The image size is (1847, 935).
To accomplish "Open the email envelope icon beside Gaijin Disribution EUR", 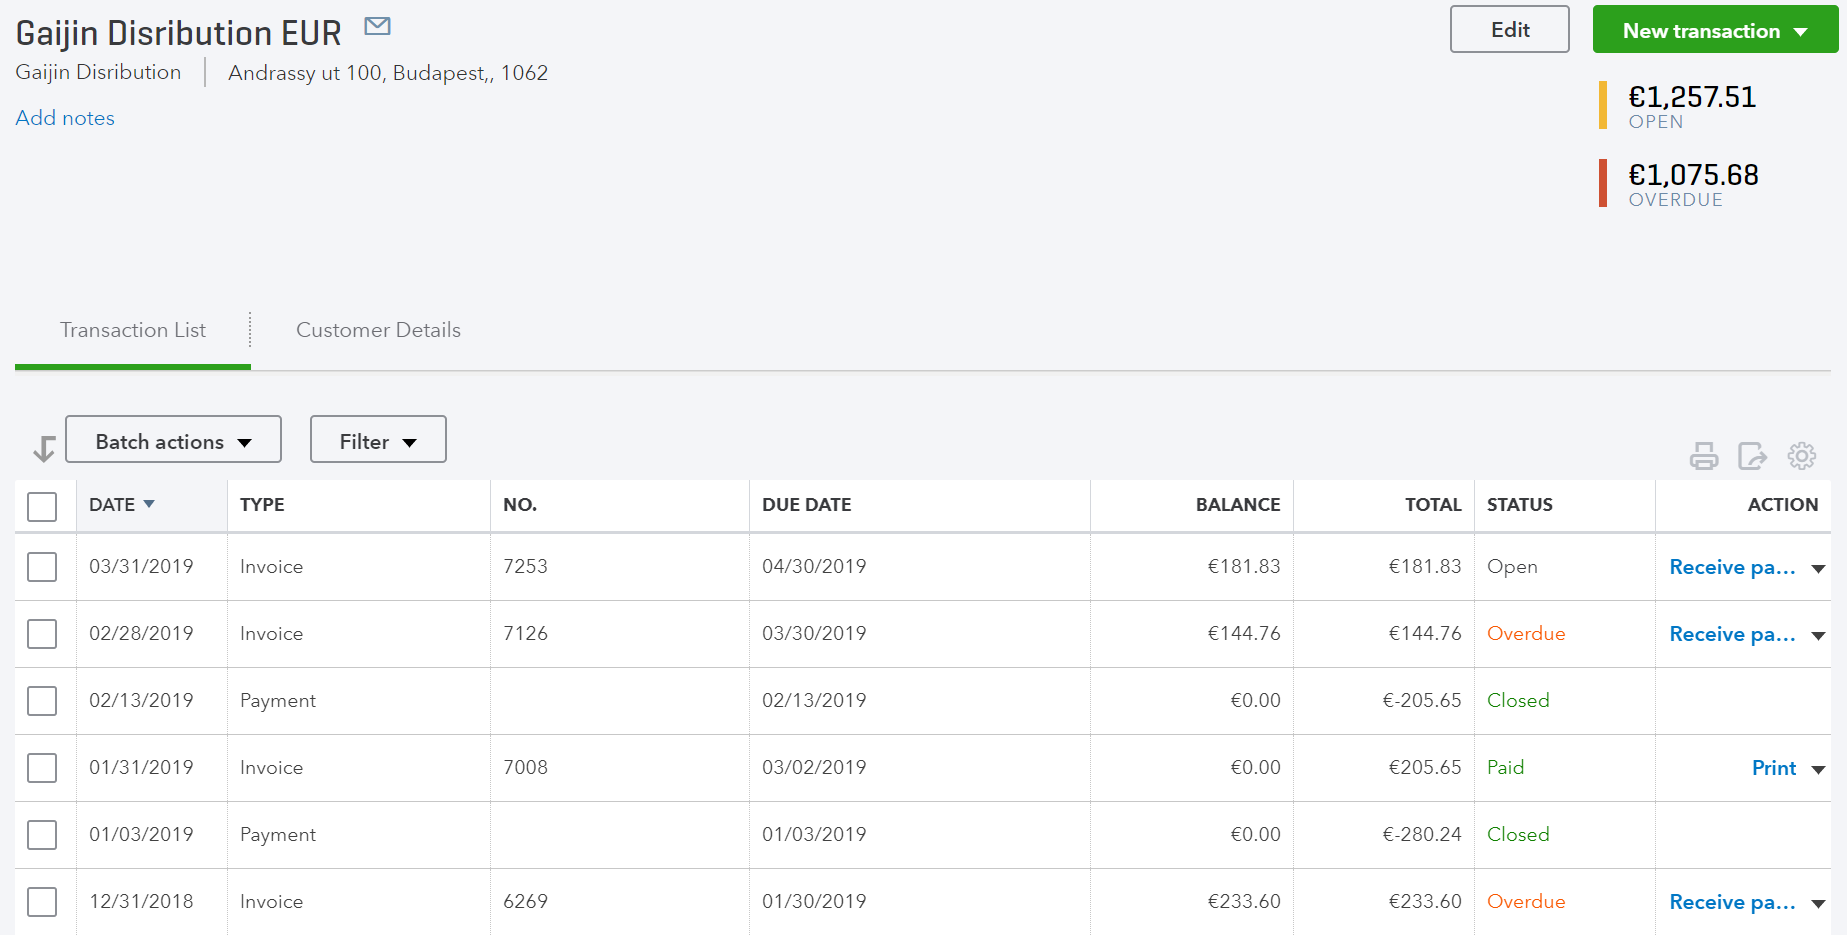I will coord(377,26).
